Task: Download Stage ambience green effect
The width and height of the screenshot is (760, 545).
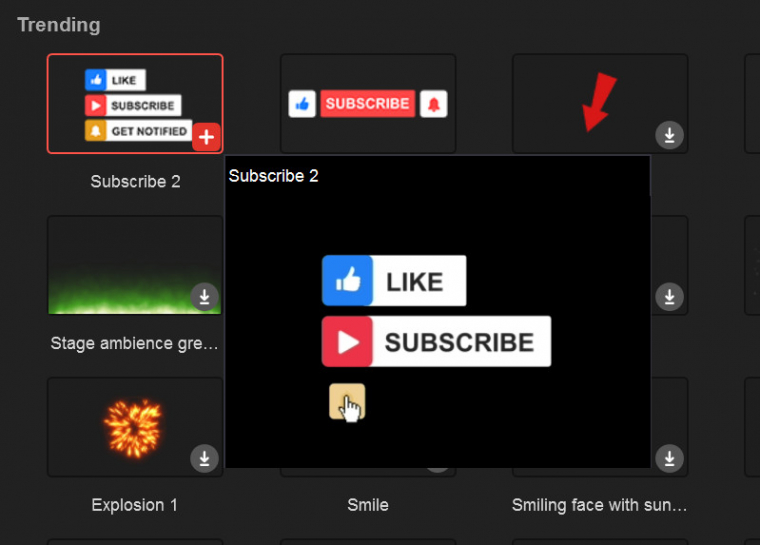Action: click(x=205, y=297)
